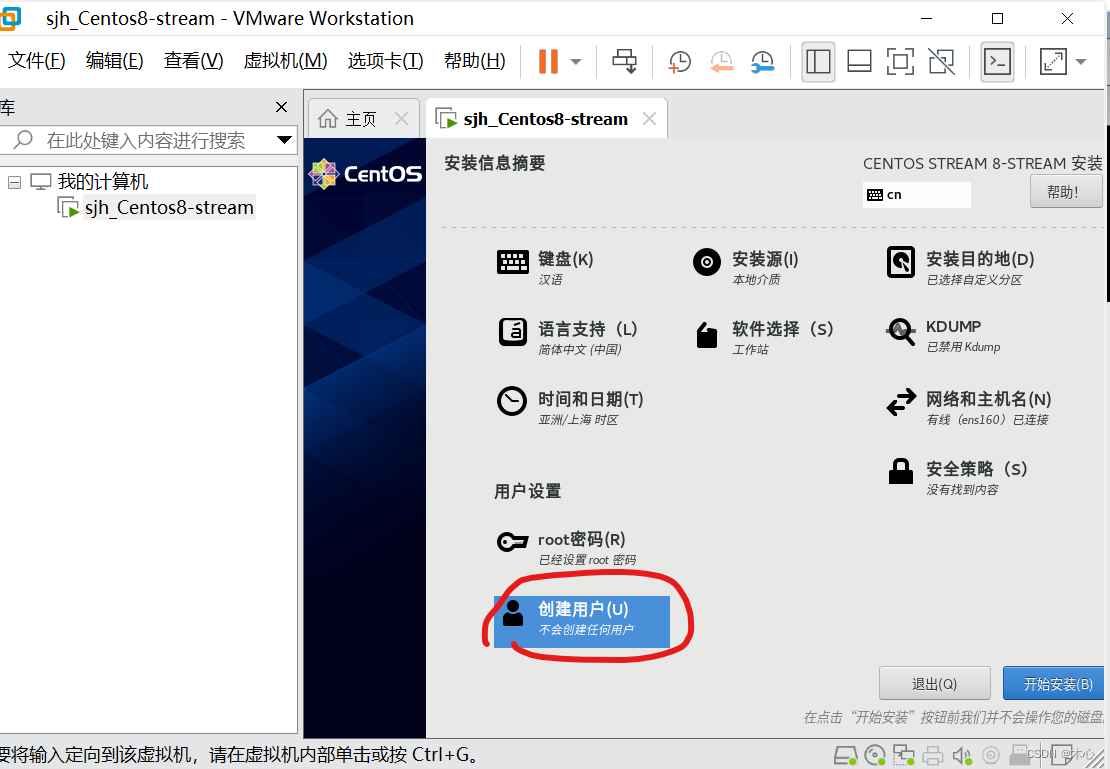Open 创建用户(U) user creation
1110x769 pixels.
pyautogui.click(x=582, y=621)
